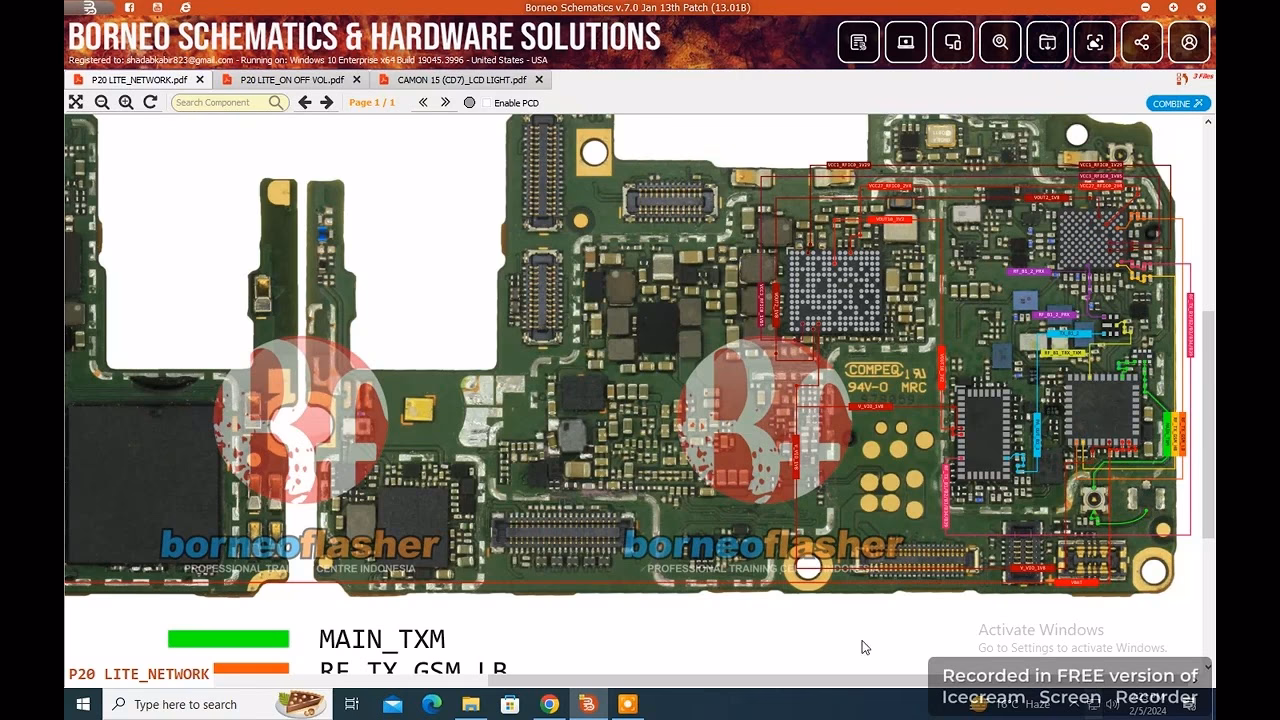Open the share icon in header

pos(1142,42)
